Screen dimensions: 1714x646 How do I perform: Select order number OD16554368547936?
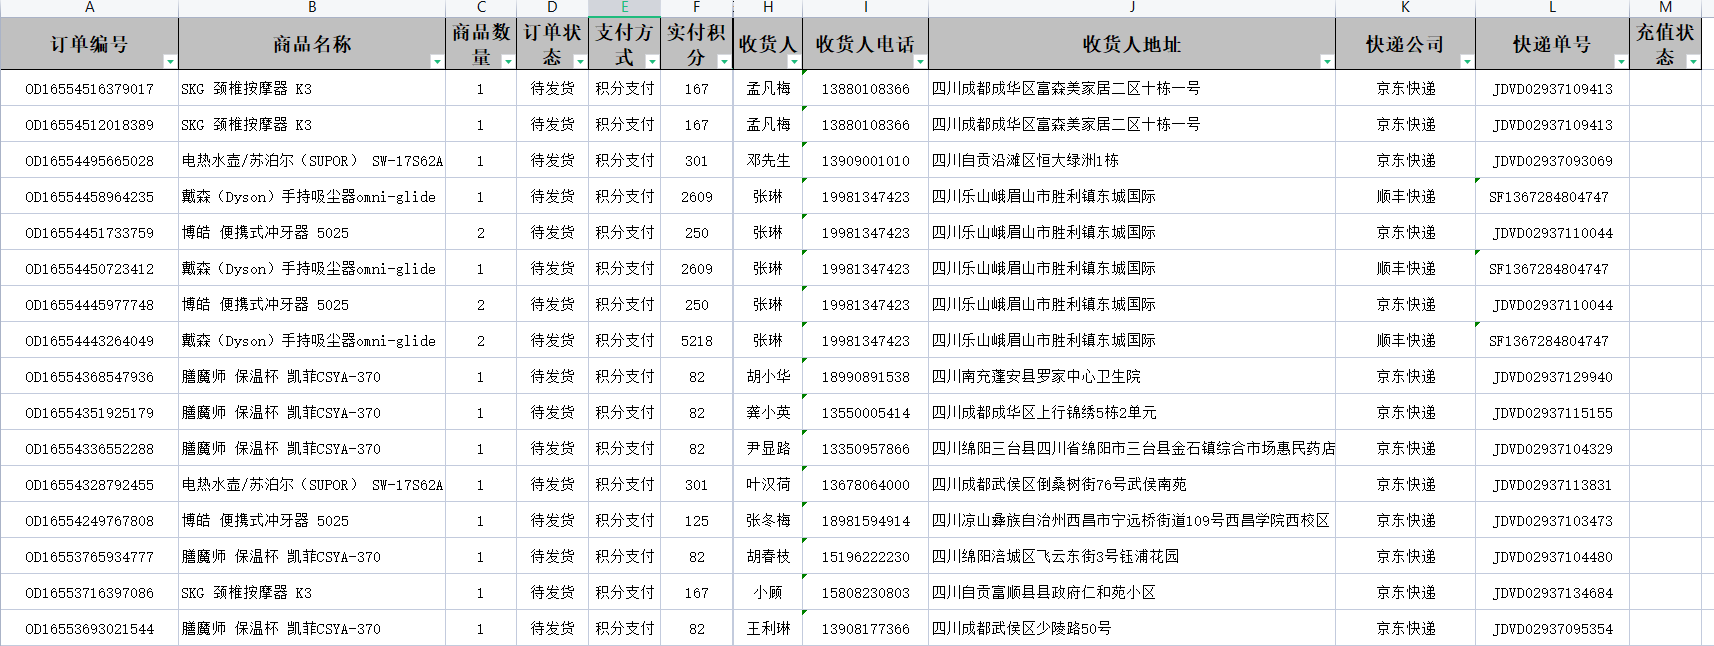pos(90,377)
